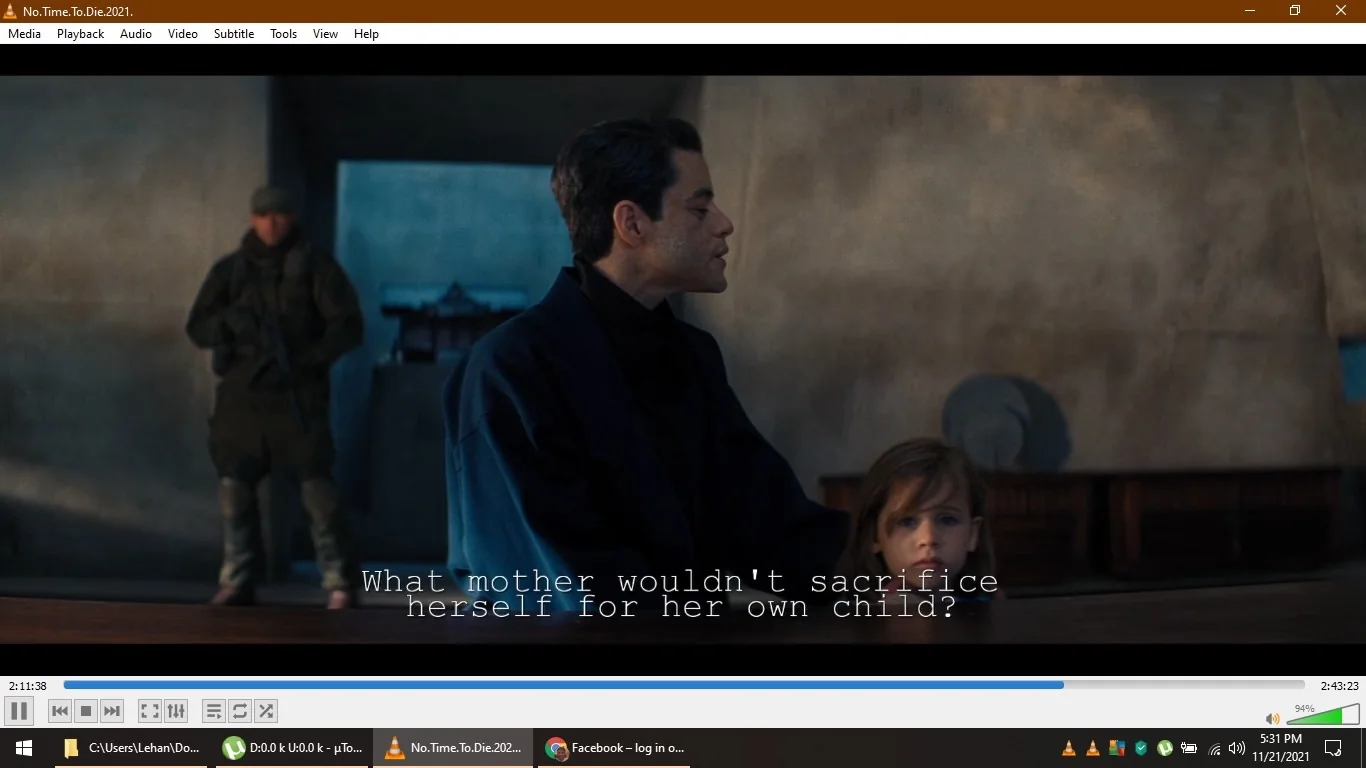Mute audio with VLC speaker icon

[1272, 718]
